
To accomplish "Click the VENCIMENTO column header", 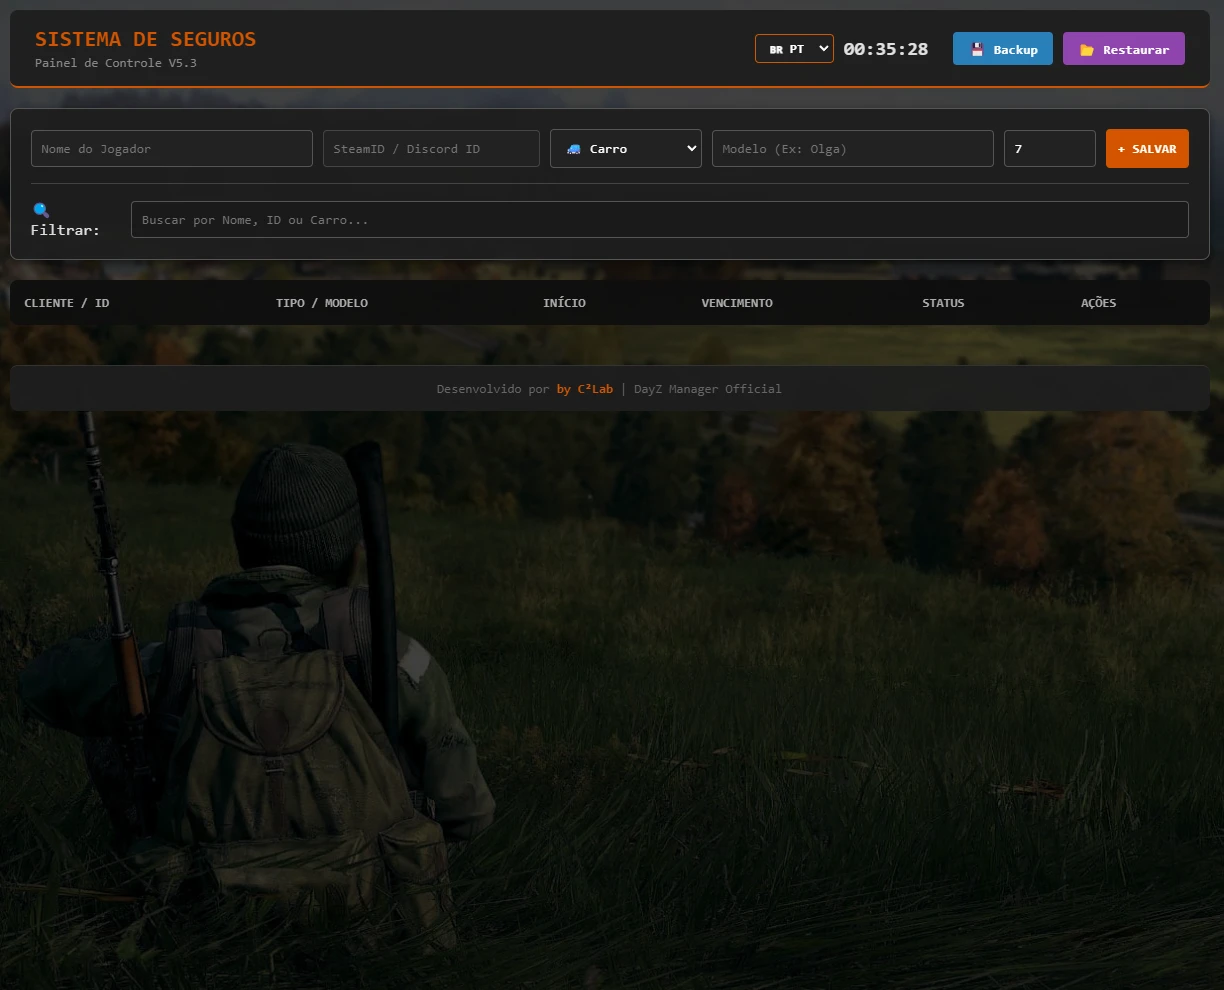I will [737, 302].
